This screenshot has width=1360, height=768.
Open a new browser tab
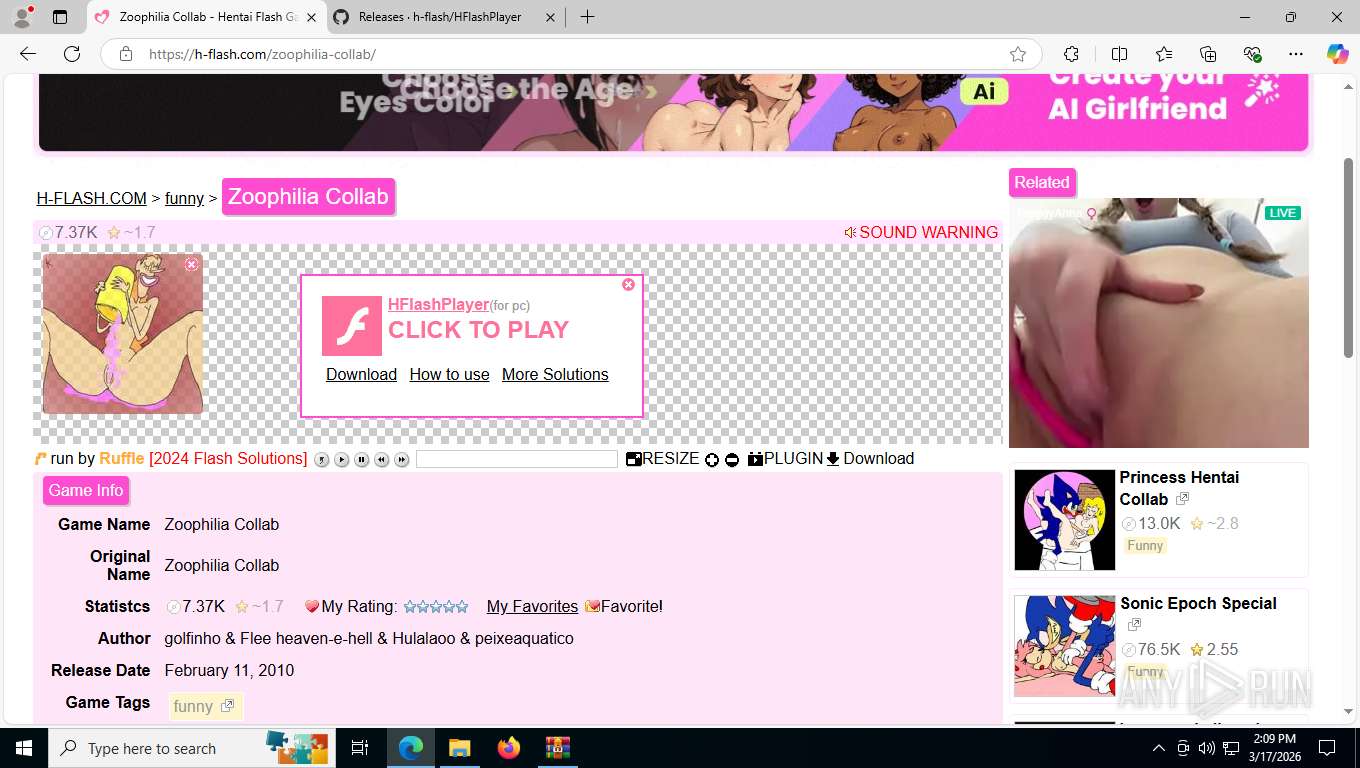tap(587, 17)
